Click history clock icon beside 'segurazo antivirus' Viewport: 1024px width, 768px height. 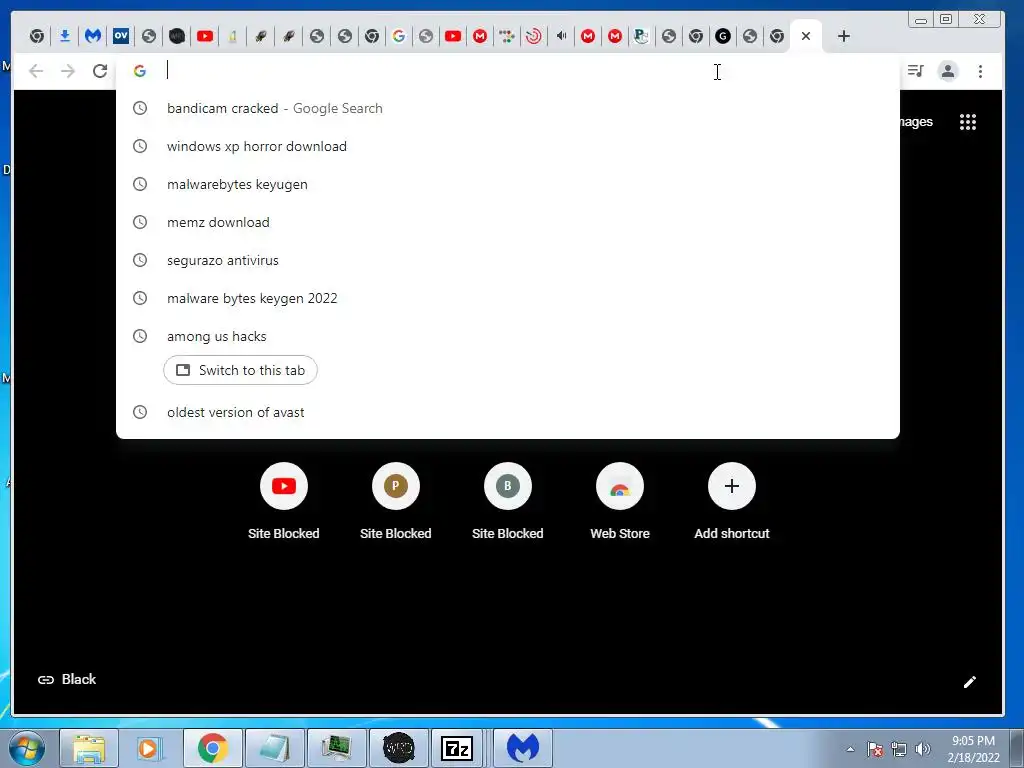tap(140, 260)
